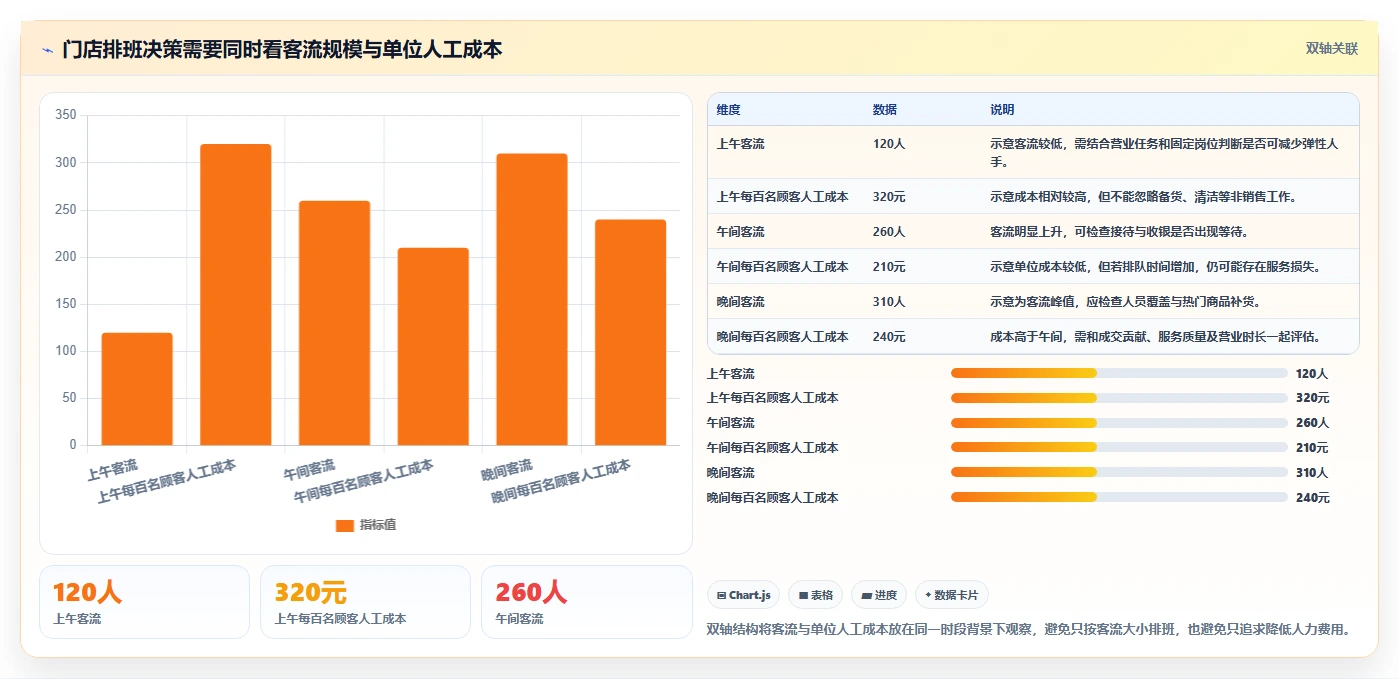Click the progress bar for 午间每百名顾客人工成本

1119,447
